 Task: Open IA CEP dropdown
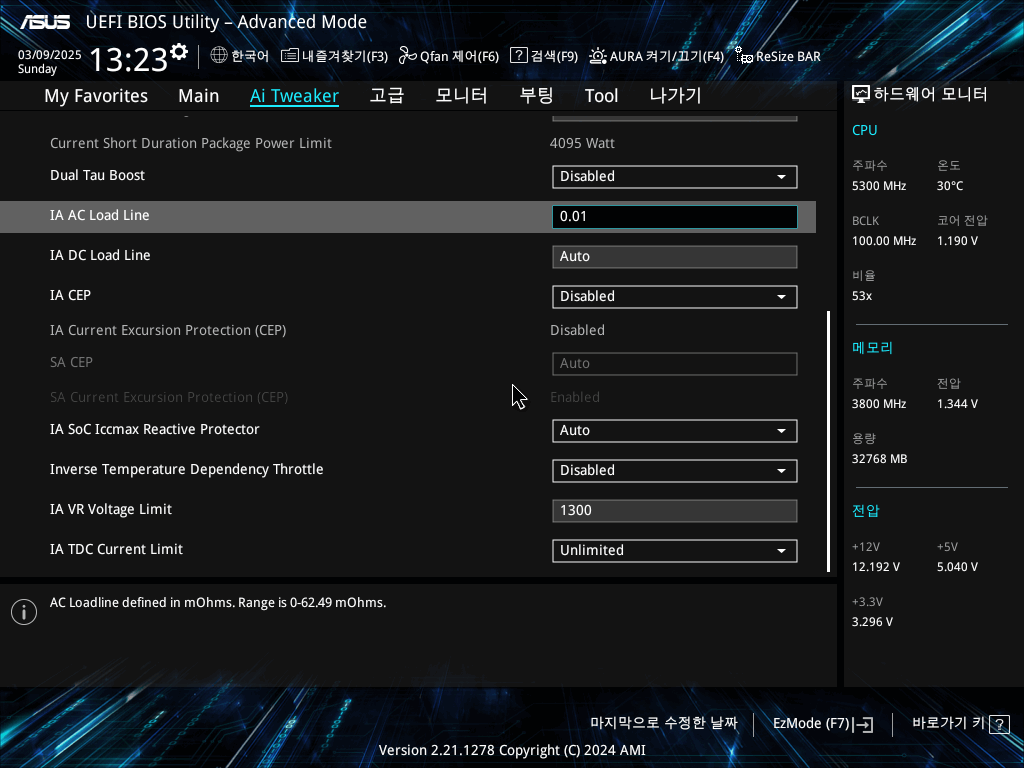tap(675, 296)
